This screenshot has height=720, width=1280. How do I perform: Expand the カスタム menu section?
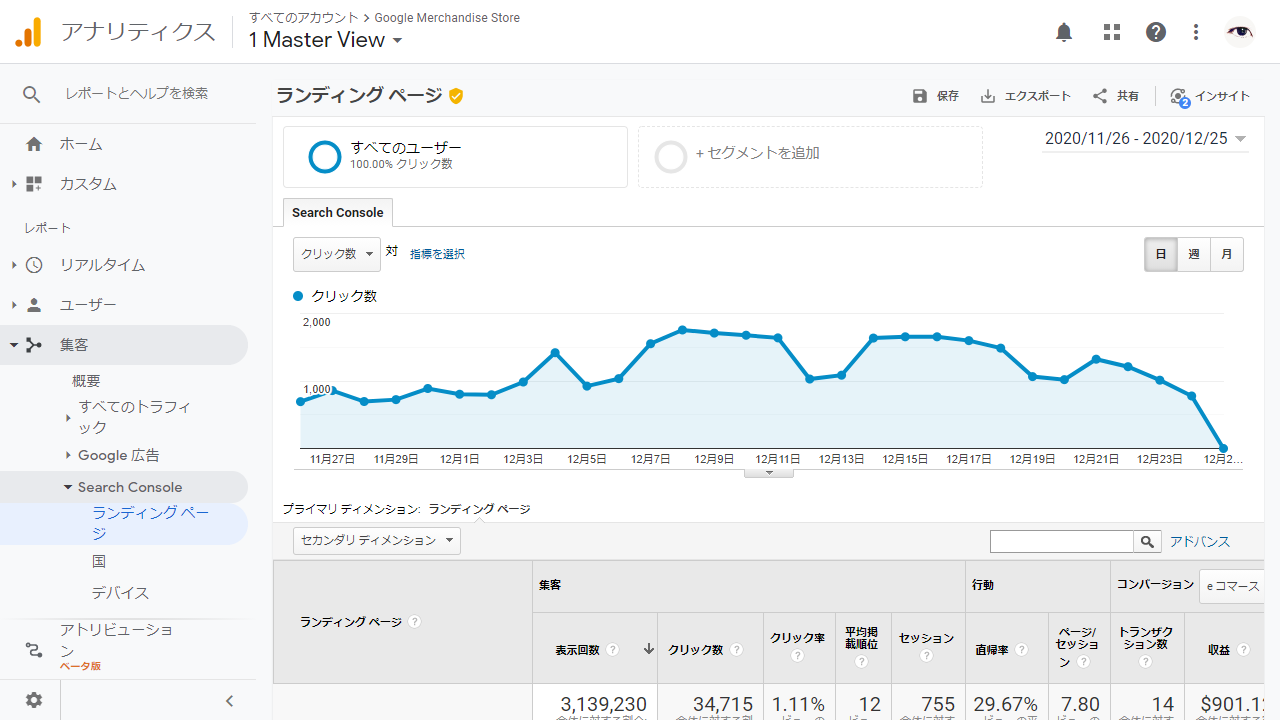14,184
